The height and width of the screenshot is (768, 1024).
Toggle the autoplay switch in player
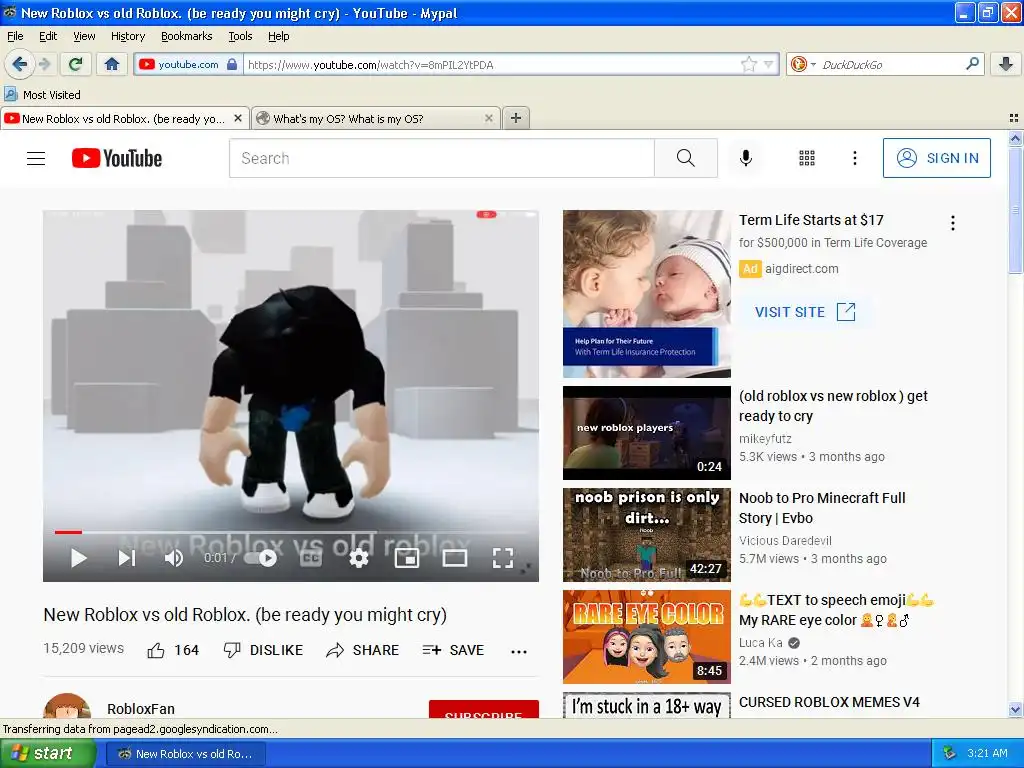(261, 558)
